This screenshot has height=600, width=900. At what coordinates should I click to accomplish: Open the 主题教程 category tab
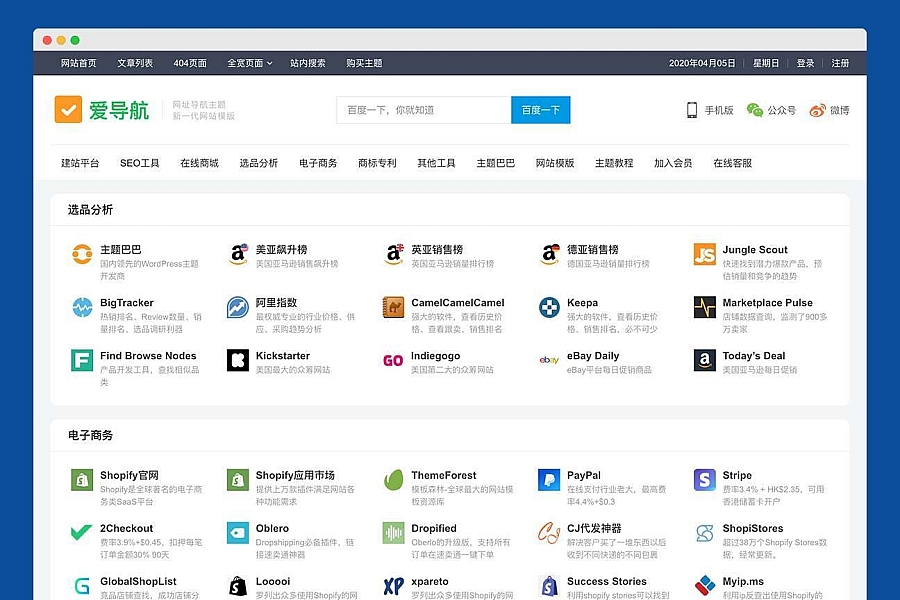[614, 163]
